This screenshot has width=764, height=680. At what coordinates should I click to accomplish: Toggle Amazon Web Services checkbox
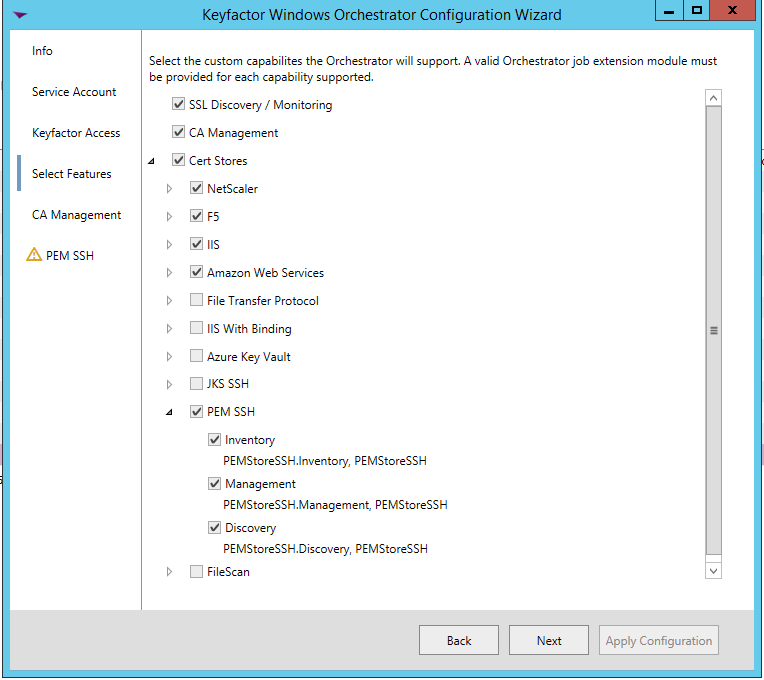coord(196,272)
